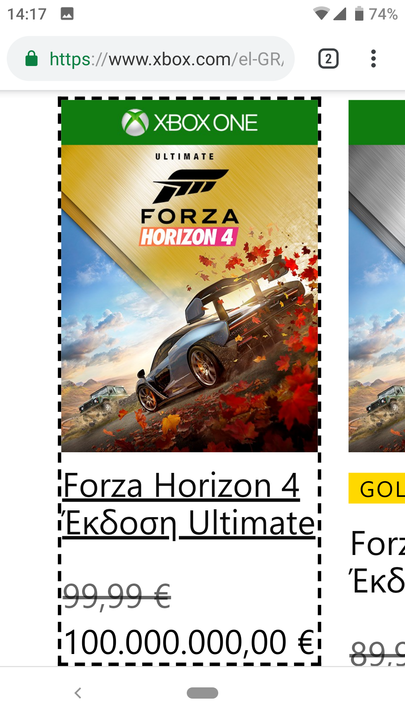The height and width of the screenshot is (720, 405).
Task: Open the tab switcher showing 2 tabs
Action: click(x=328, y=59)
